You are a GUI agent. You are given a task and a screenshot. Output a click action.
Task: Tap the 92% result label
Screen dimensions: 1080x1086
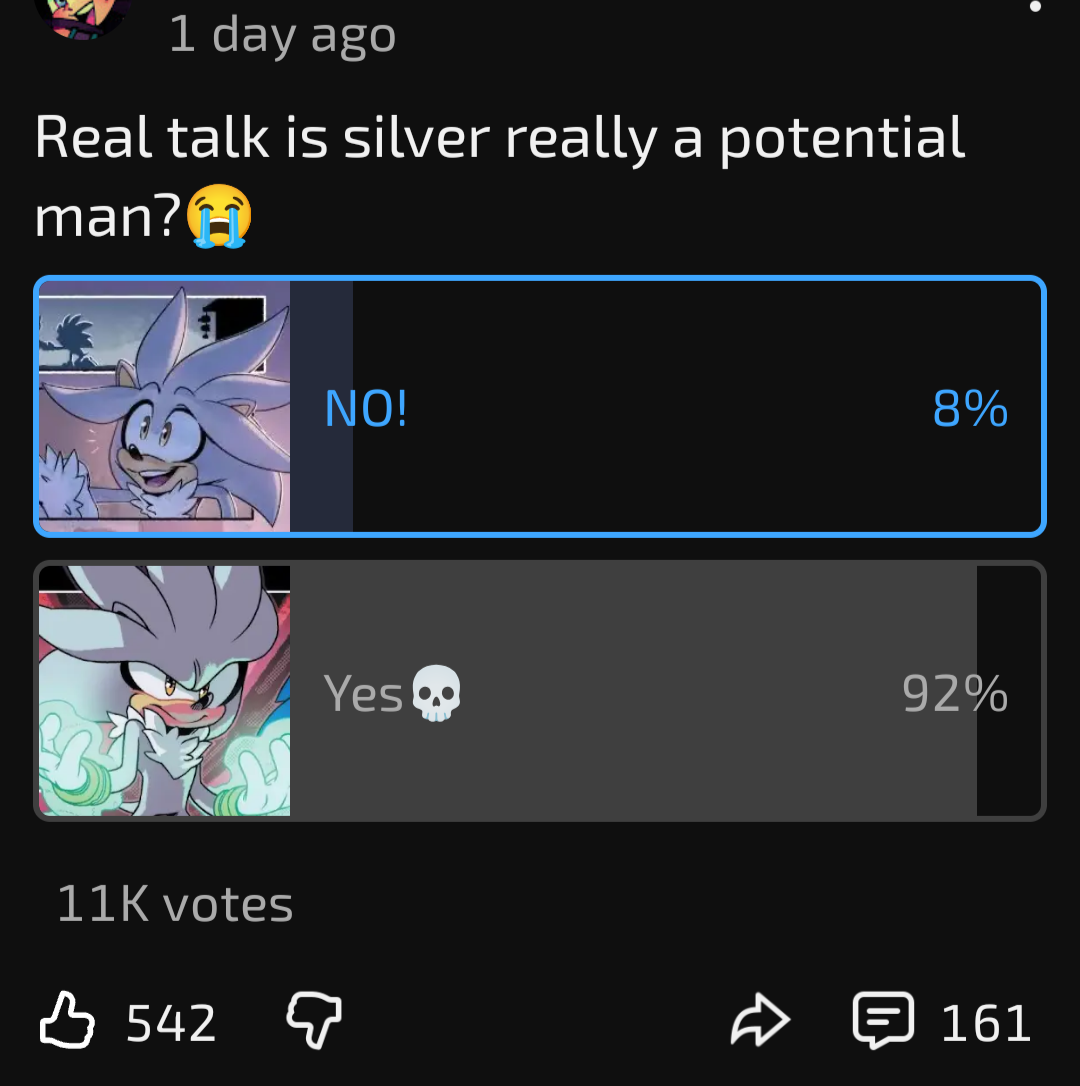(955, 693)
